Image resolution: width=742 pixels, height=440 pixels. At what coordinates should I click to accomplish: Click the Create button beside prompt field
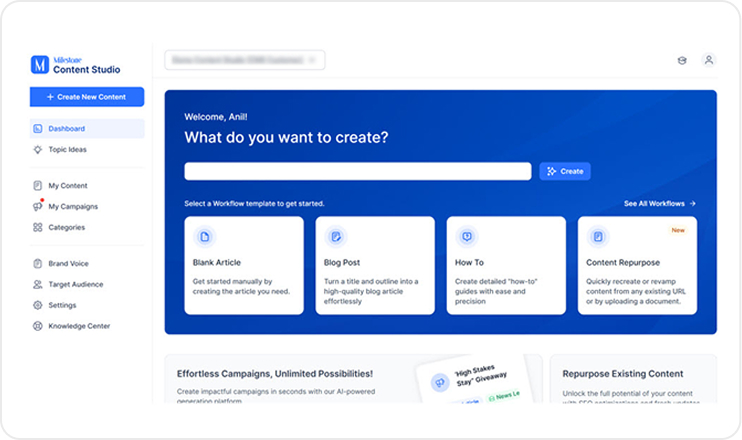coord(565,171)
